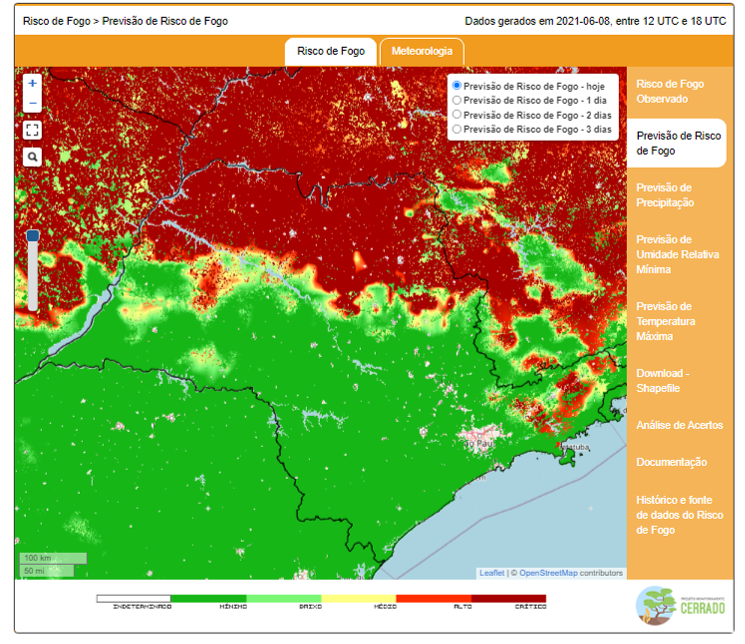The image size is (745, 644).
Task: Toggle fullscreen map view icon
Action: point(32,130)
